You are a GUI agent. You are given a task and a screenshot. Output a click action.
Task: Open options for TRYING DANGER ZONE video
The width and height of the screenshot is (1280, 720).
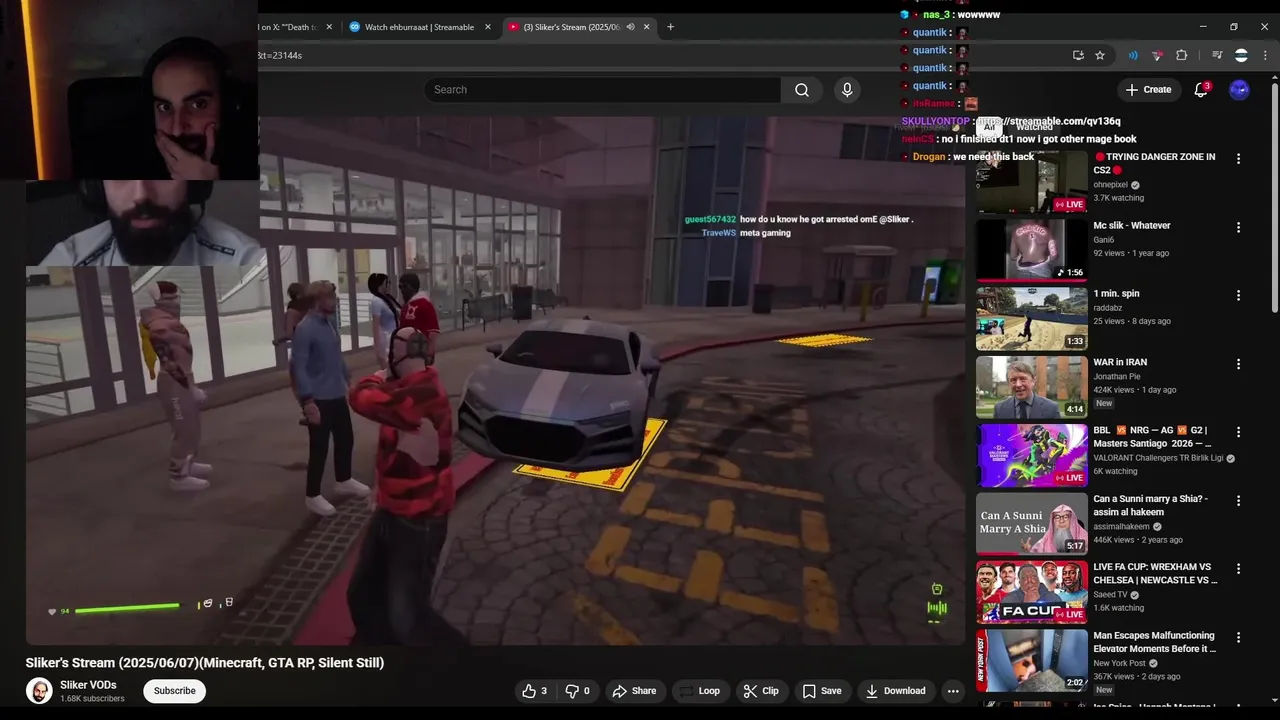(1238, 159)
